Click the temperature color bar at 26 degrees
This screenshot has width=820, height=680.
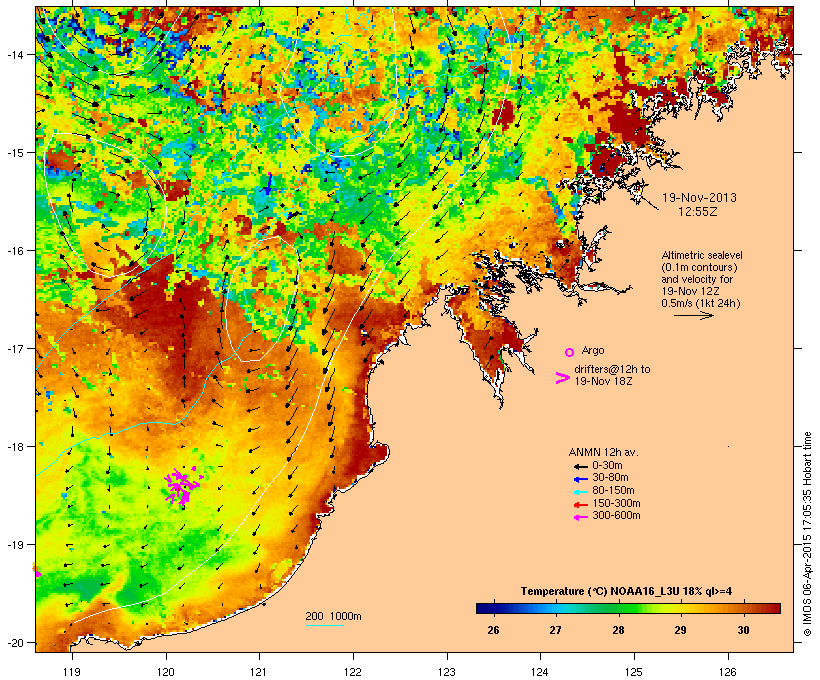[x=493, y=608]
